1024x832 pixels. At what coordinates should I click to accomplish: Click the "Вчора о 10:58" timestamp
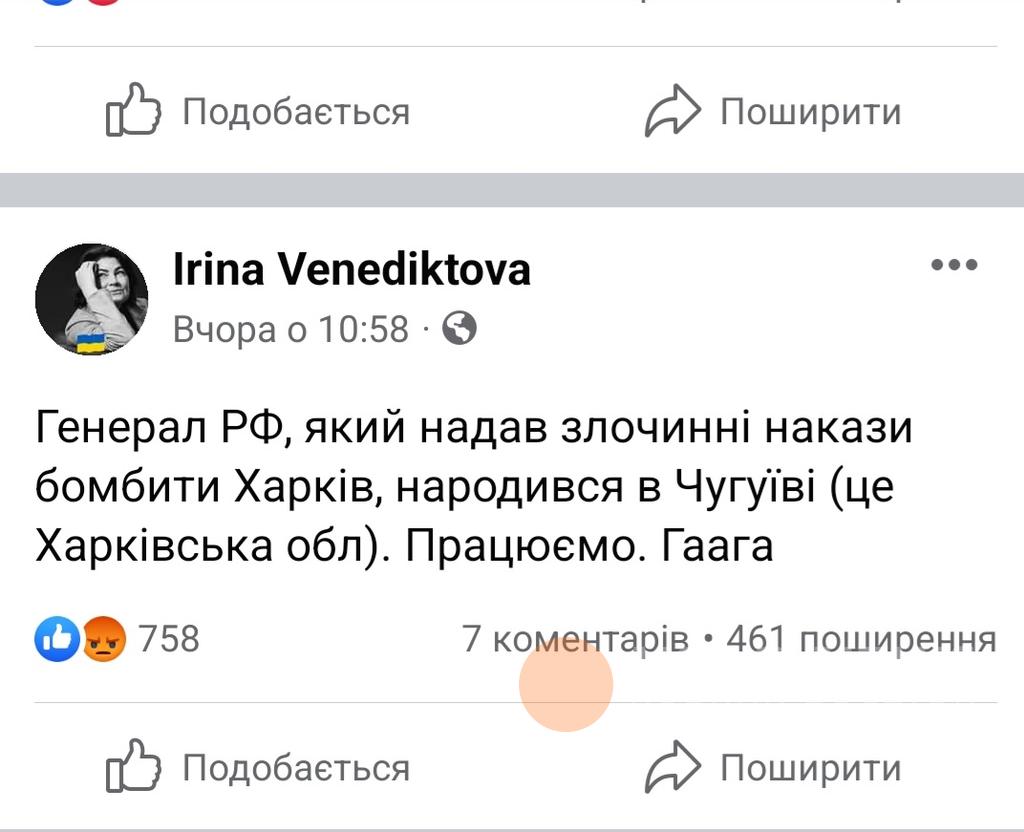291,328
